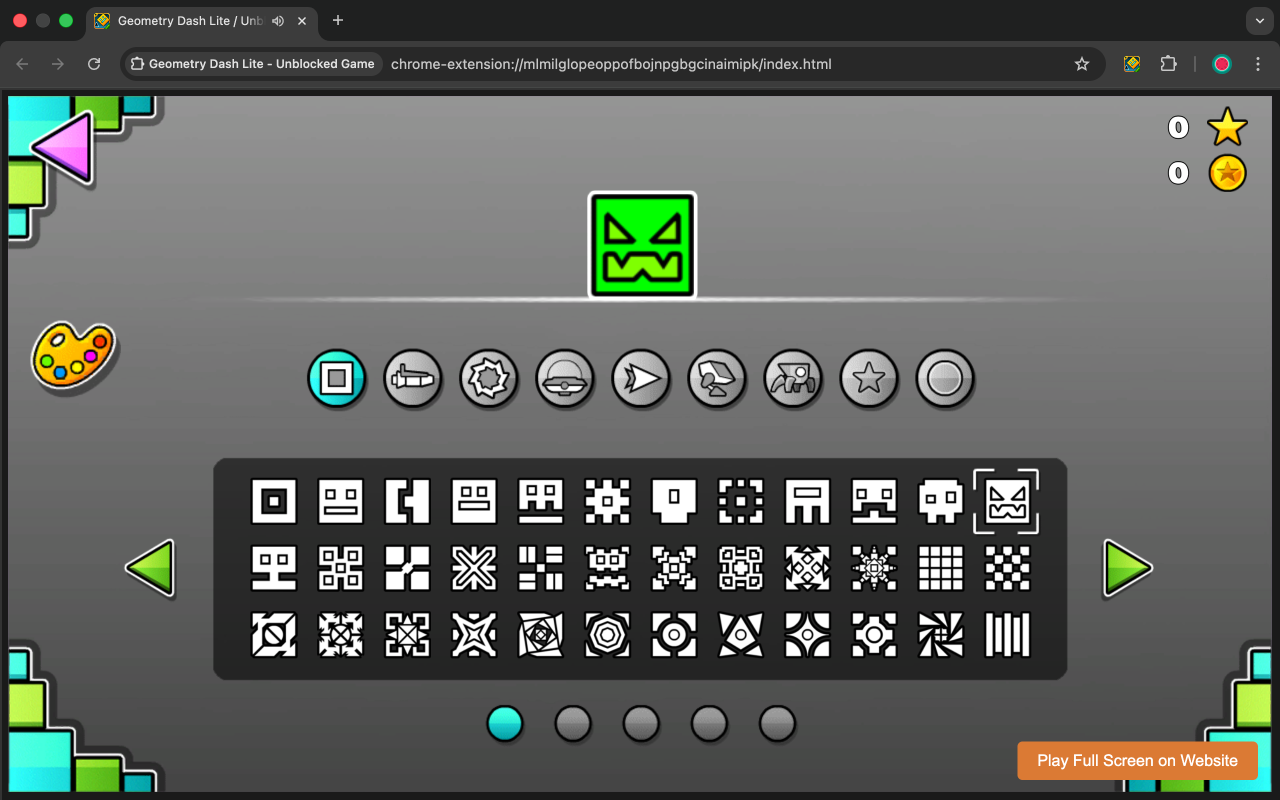The height and width of the screenshot is (800, 1280).
Task: Click Play Full Screen on Website button
Action: [x=1137, y=760]
